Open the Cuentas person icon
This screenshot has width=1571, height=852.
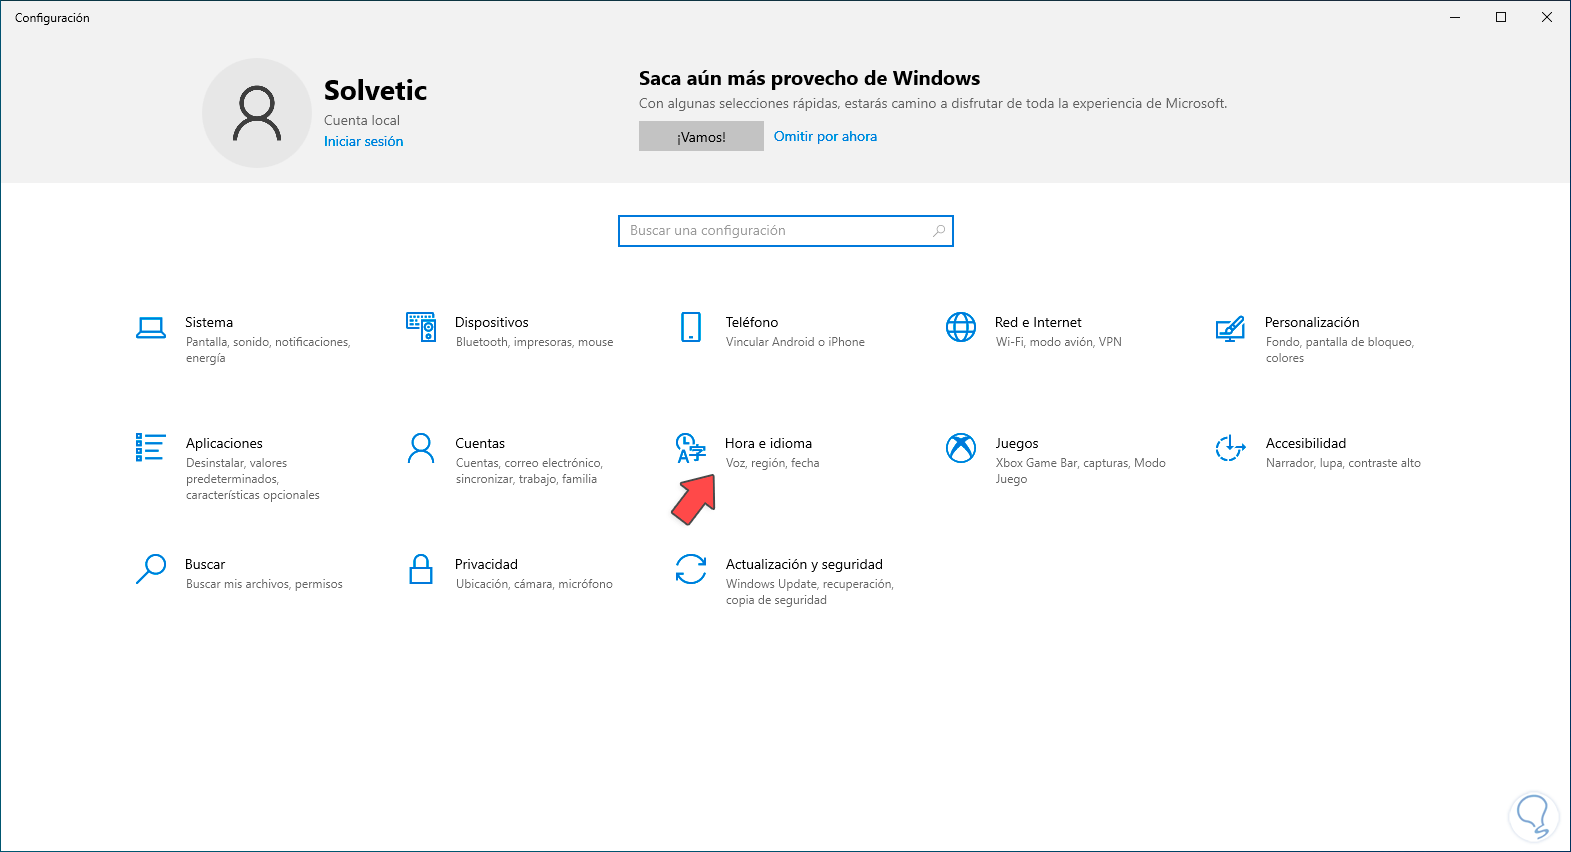[x=421, y=448]
